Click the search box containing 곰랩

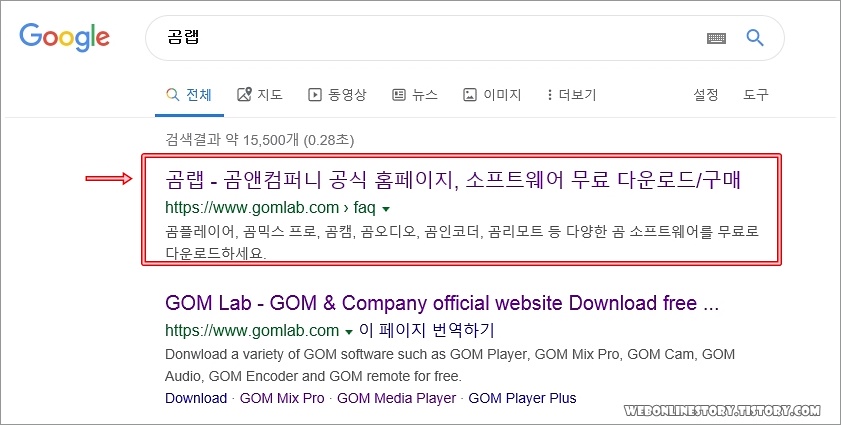(x=464, y=38)
